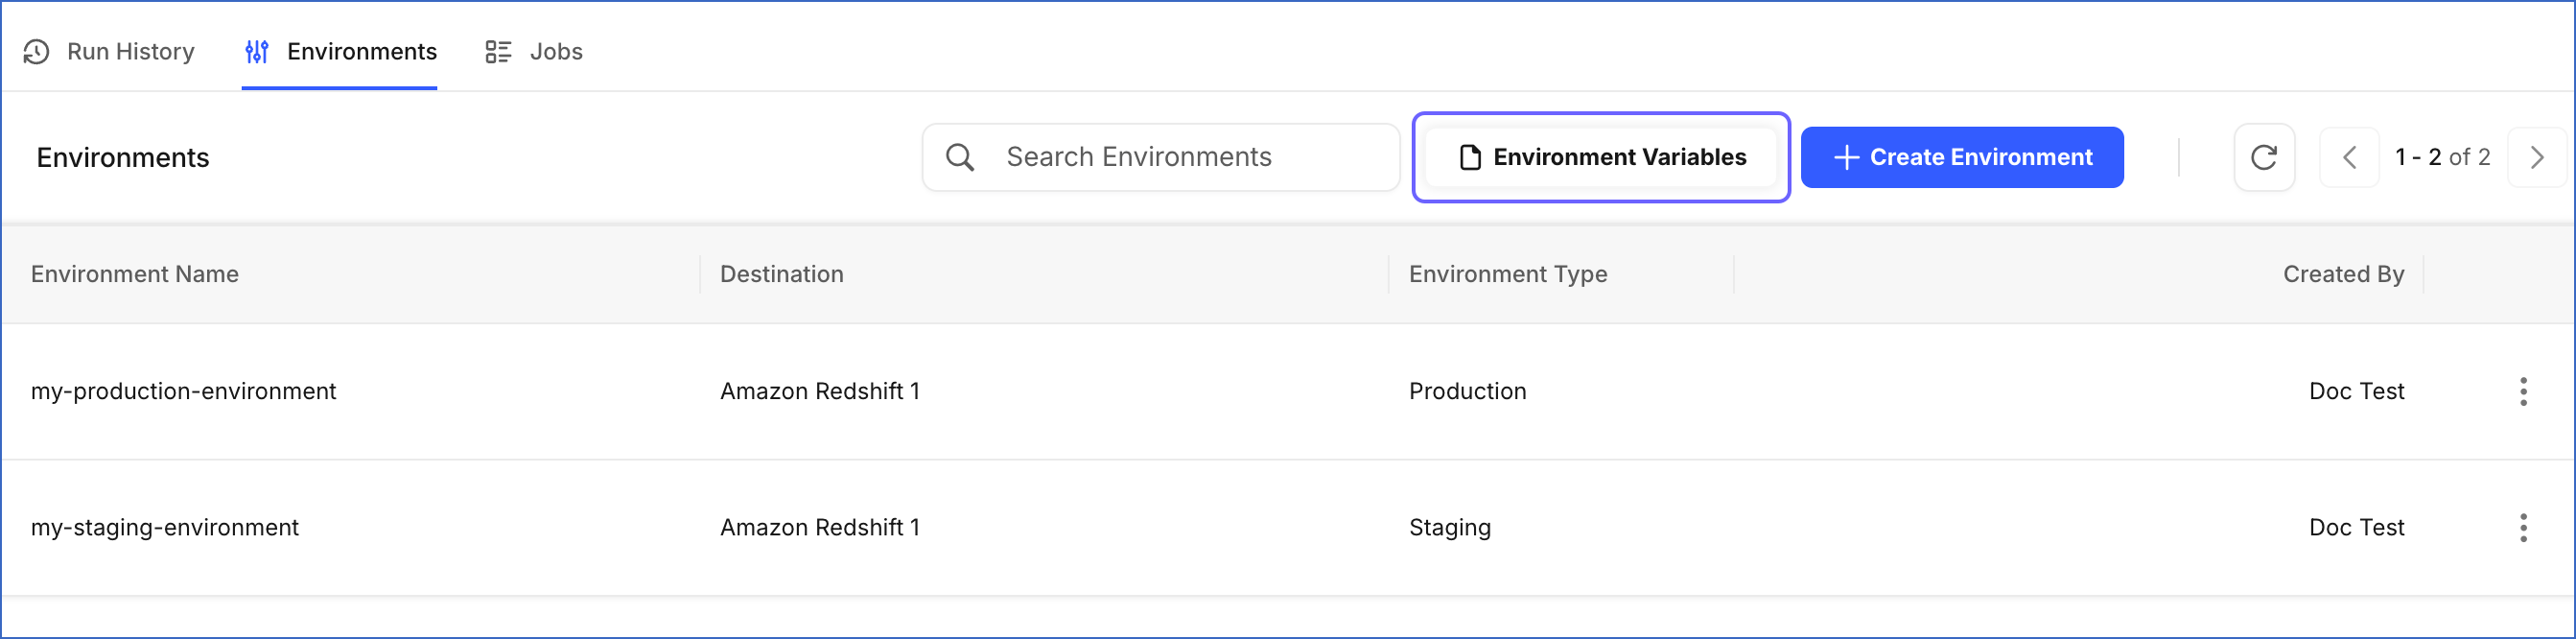Screen dimensions: 2576x639
Task: Click the Environment Name column header
Action: (135, 275)
